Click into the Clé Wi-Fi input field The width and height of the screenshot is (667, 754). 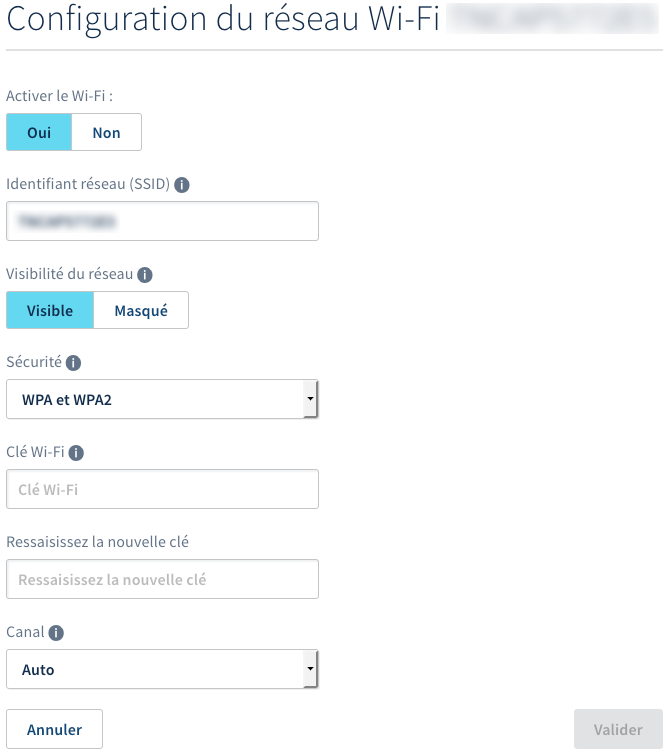point(162,489)
